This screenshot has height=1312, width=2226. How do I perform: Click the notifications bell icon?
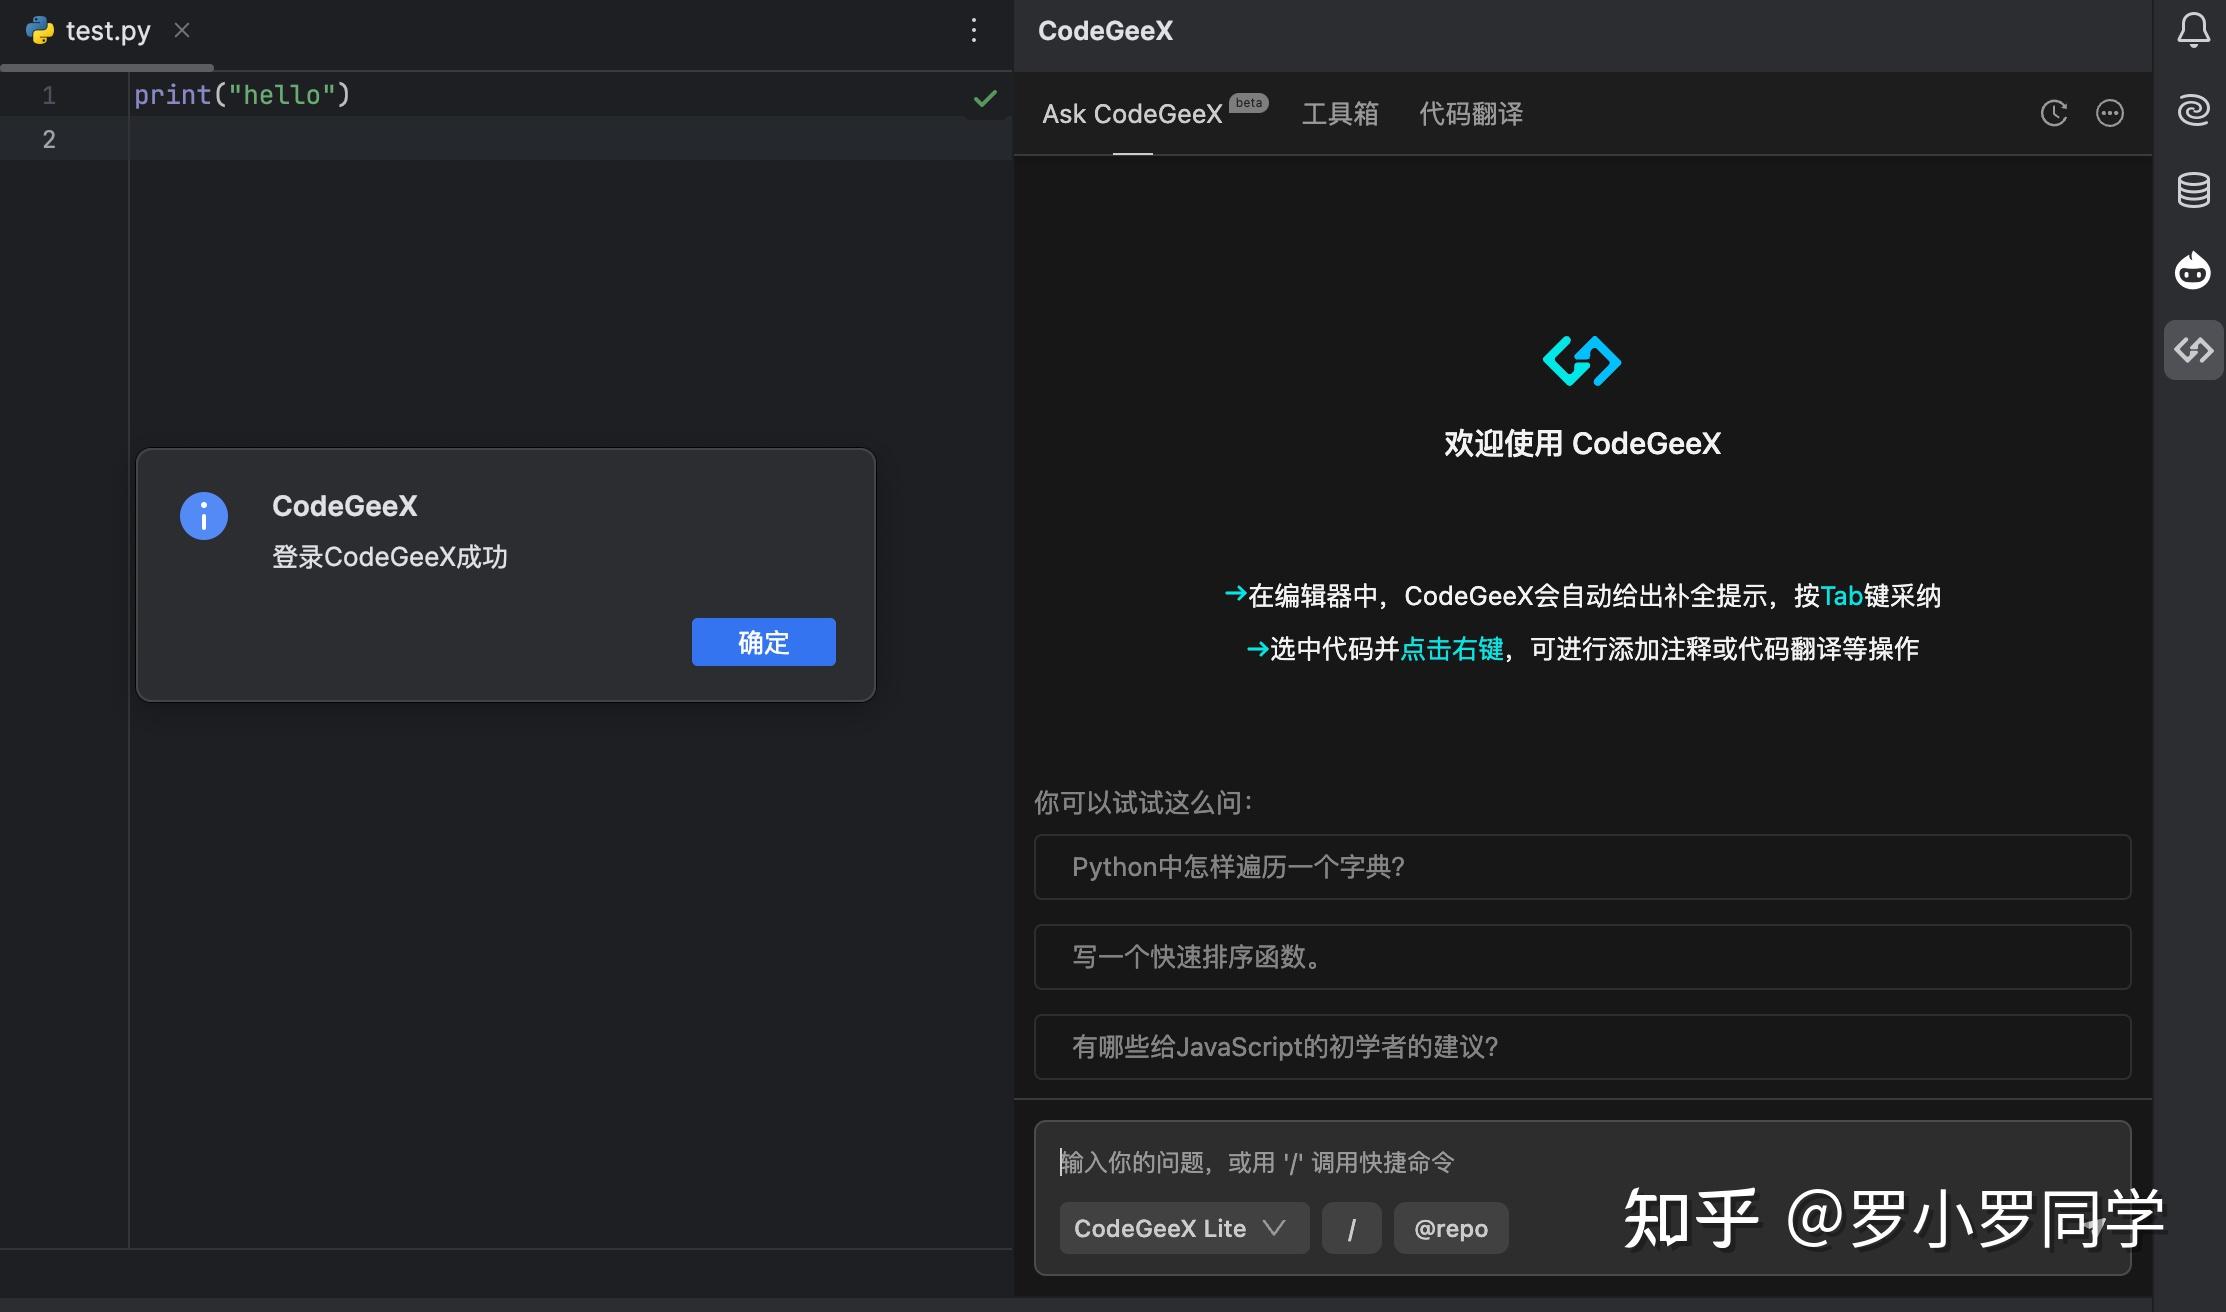[2193, 30]
